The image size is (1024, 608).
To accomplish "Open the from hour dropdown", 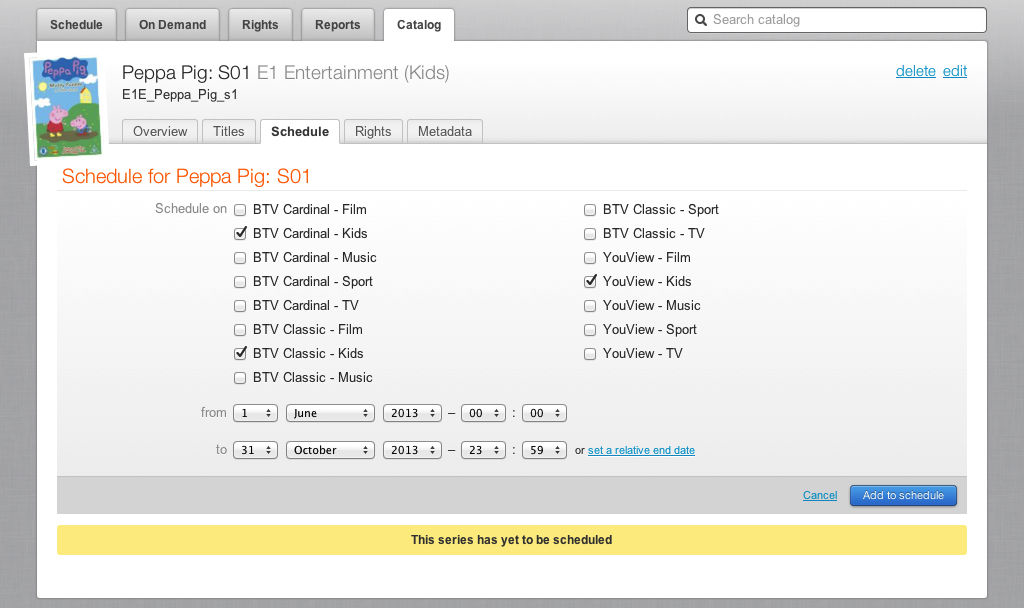I will [x=483, y=413].
